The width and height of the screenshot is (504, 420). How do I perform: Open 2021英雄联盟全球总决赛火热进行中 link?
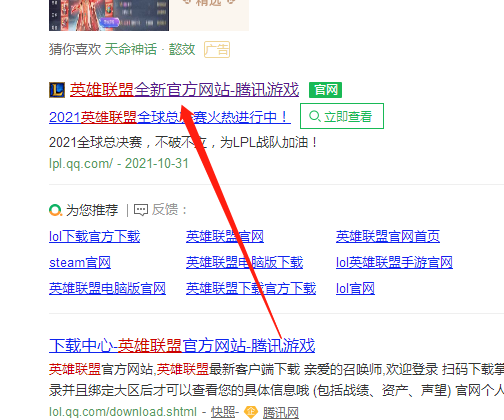click(x=170, y=117)
